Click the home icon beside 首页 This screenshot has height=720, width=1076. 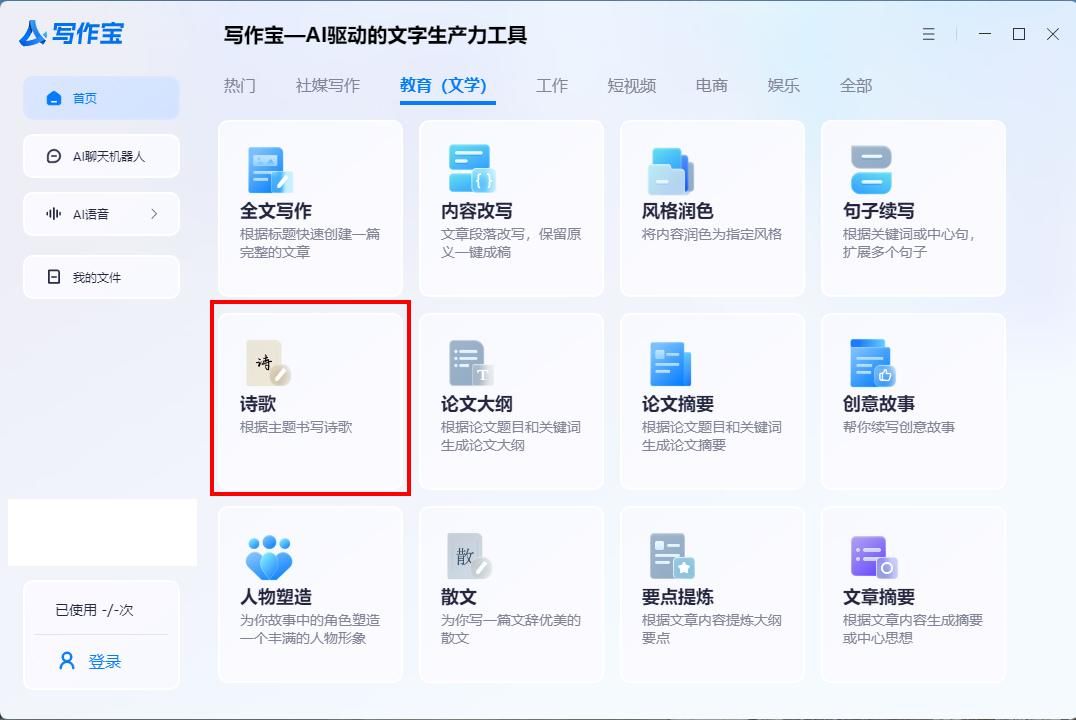pyautogui.click(x=54, y=98)
